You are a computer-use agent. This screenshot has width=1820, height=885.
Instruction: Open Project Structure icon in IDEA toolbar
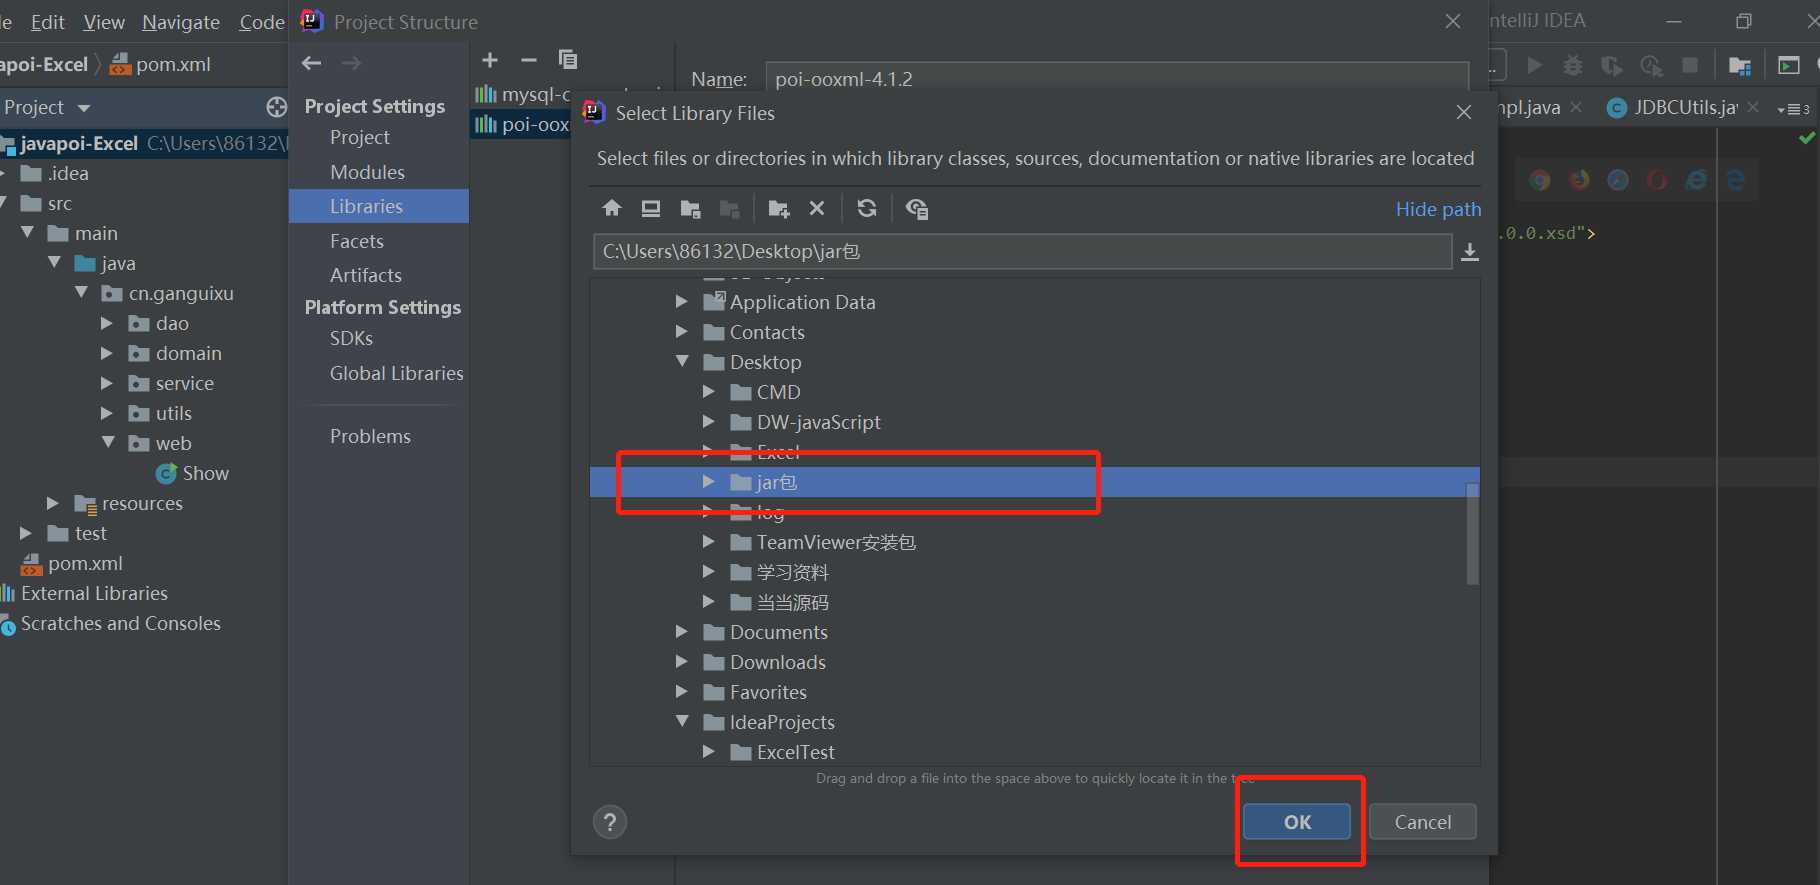(x=1739, y=65)
